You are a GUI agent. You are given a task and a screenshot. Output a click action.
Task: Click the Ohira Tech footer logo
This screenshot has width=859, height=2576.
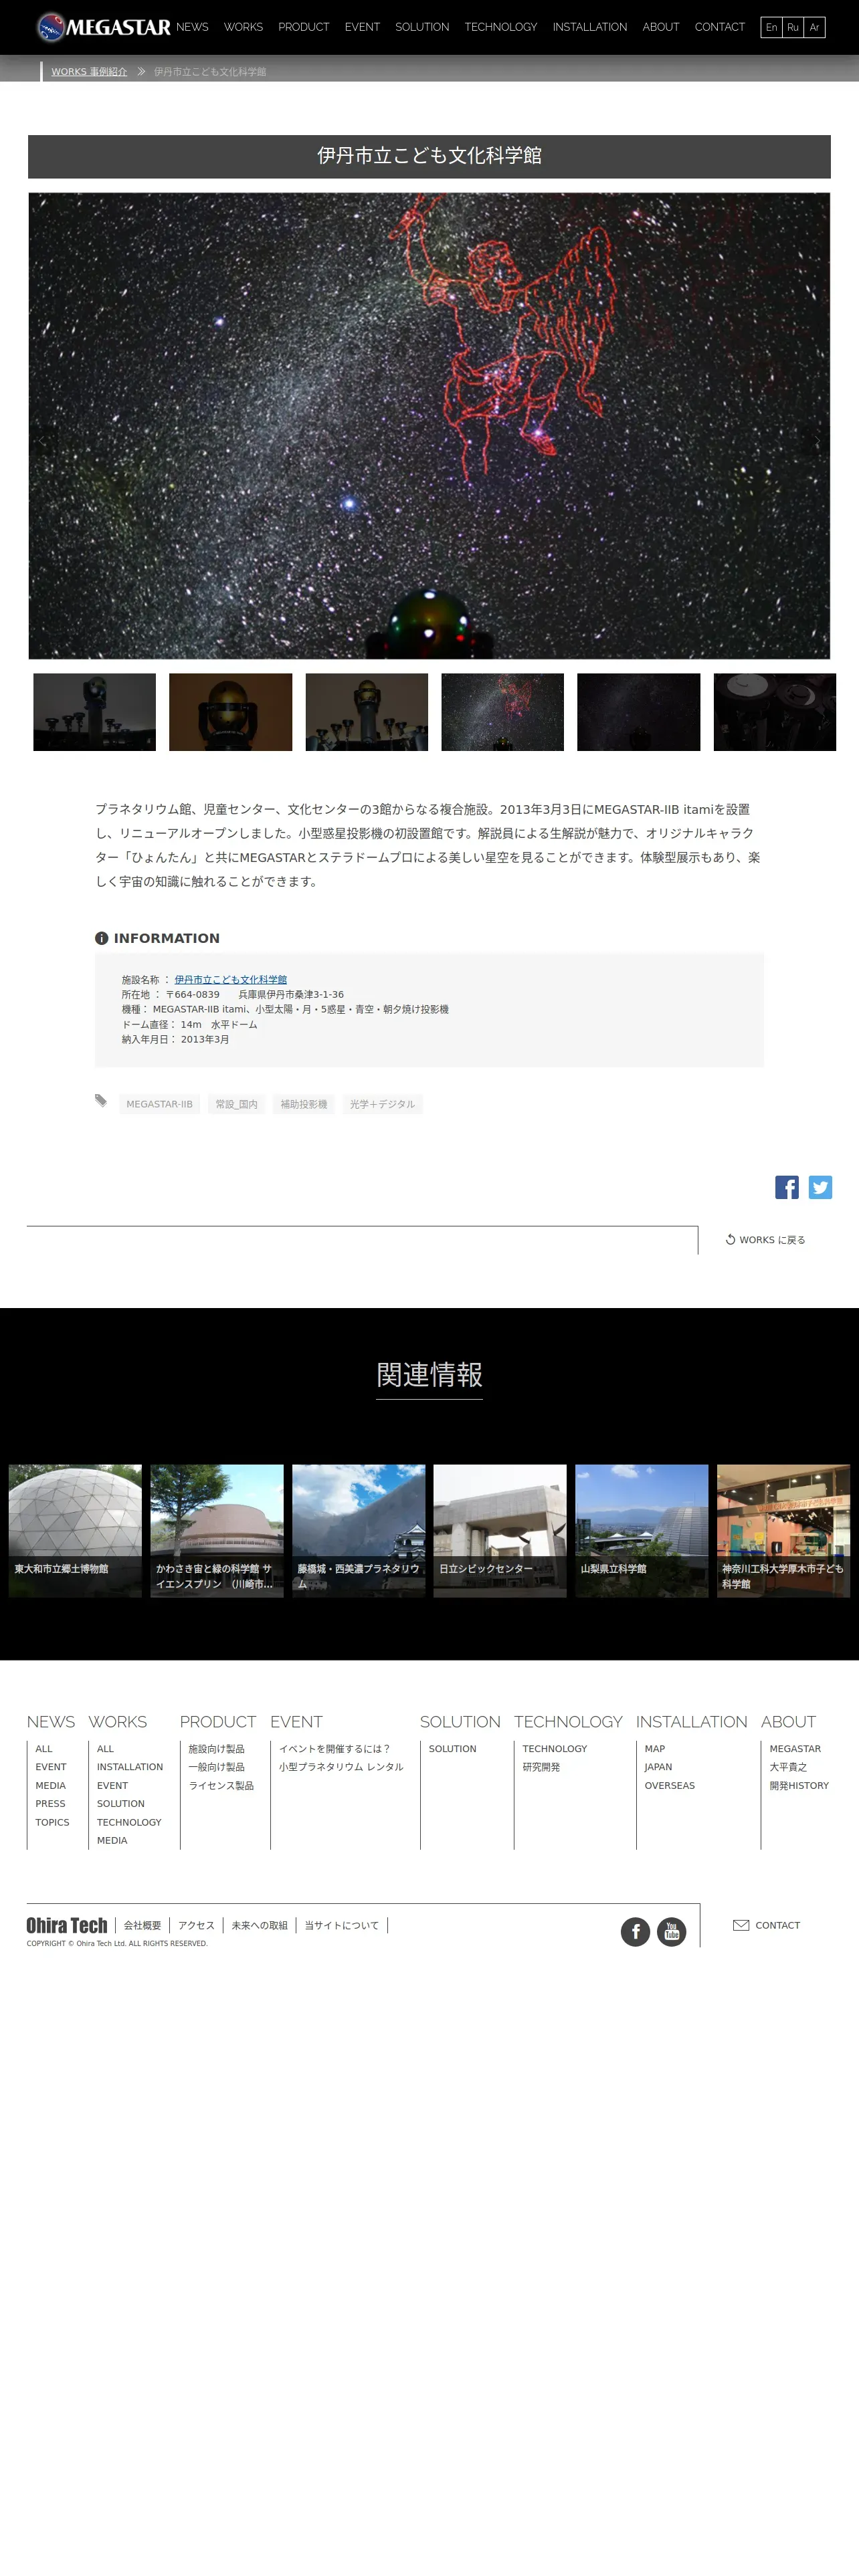[67, 1925]
